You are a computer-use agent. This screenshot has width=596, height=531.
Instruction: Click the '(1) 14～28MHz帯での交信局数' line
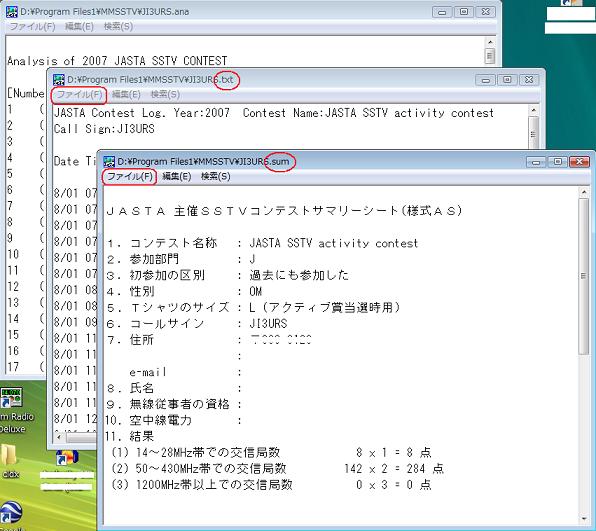271,452
